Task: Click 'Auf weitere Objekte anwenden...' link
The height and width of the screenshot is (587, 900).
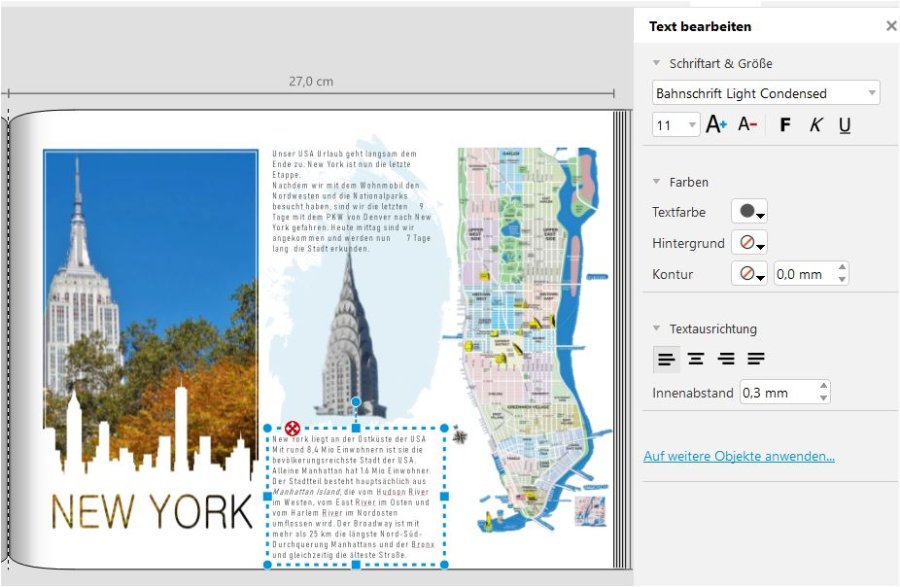Action: (739, 457)
